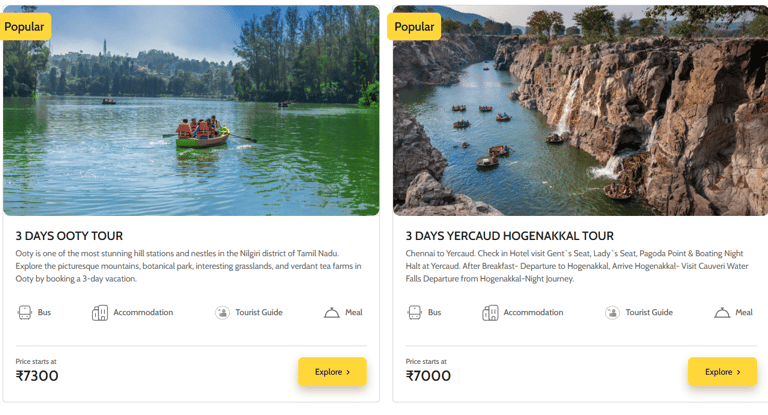Open the 3 DAYS OOTY TOUR title
768x415 pixels.
coord(70,236)
